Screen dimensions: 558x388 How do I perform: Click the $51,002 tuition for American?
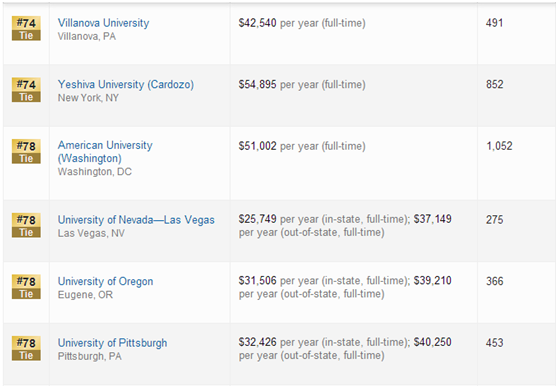(258, 146)
